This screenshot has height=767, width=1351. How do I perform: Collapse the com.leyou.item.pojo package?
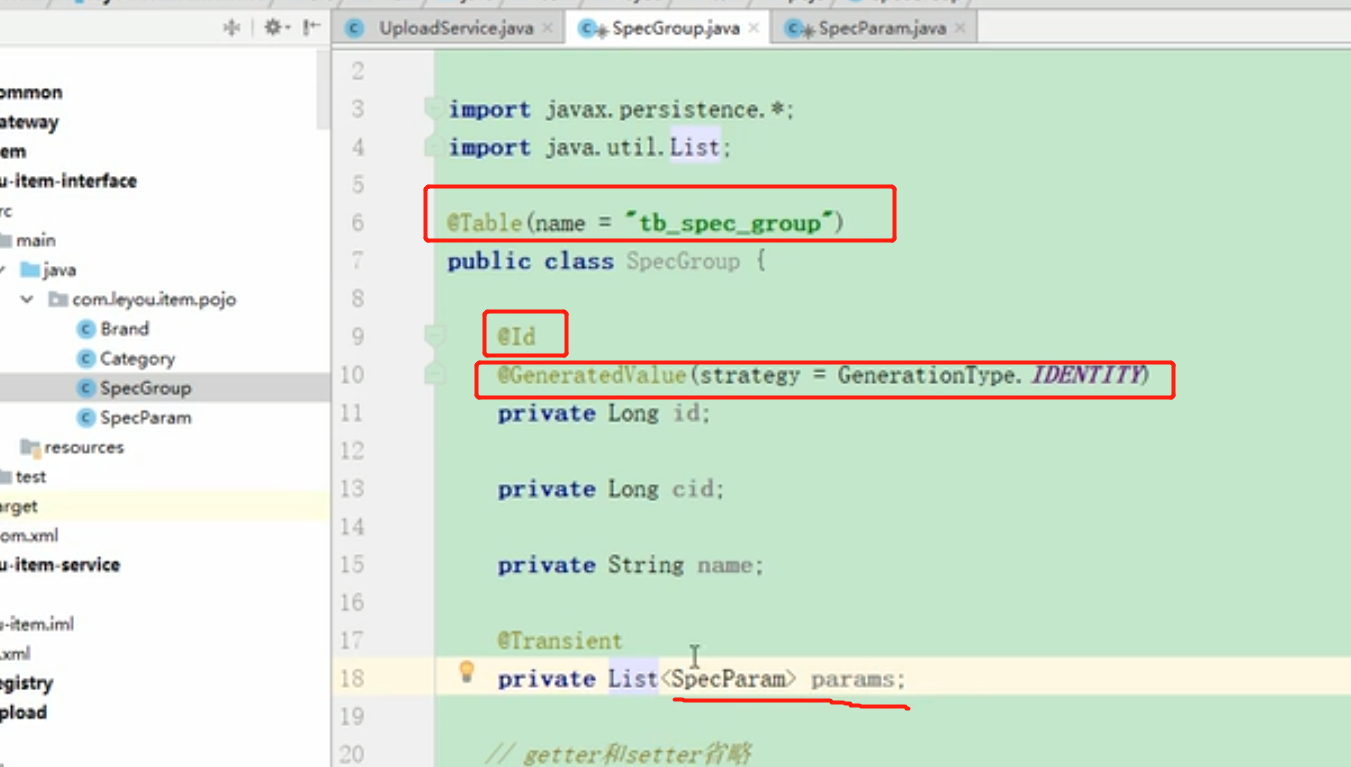pyautogui.click(x=27, y=299)
